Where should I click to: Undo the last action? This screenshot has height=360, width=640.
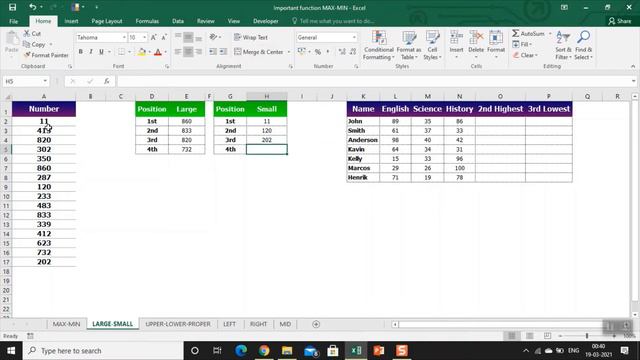coord(33,7)
